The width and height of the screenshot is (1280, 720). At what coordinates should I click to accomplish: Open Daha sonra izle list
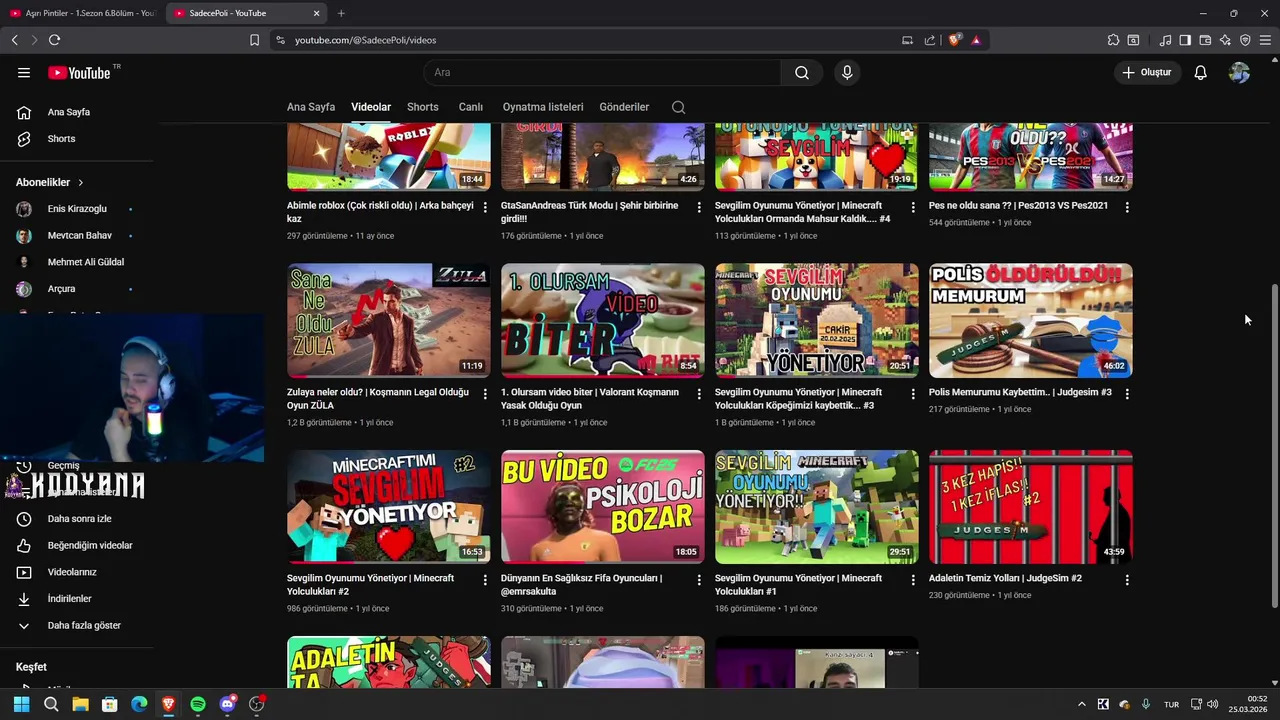[78, 519]
